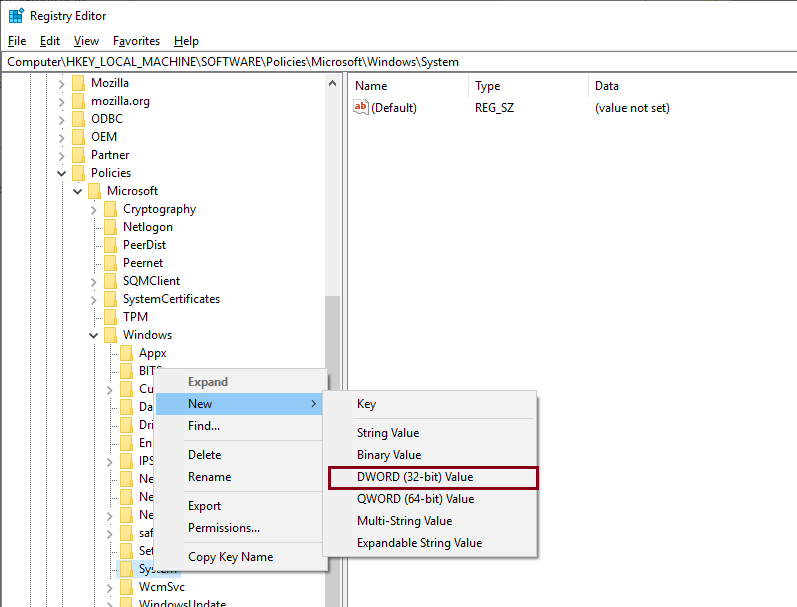
Task: Click the mozilla.org folder icon
Action: click(78, 101)
